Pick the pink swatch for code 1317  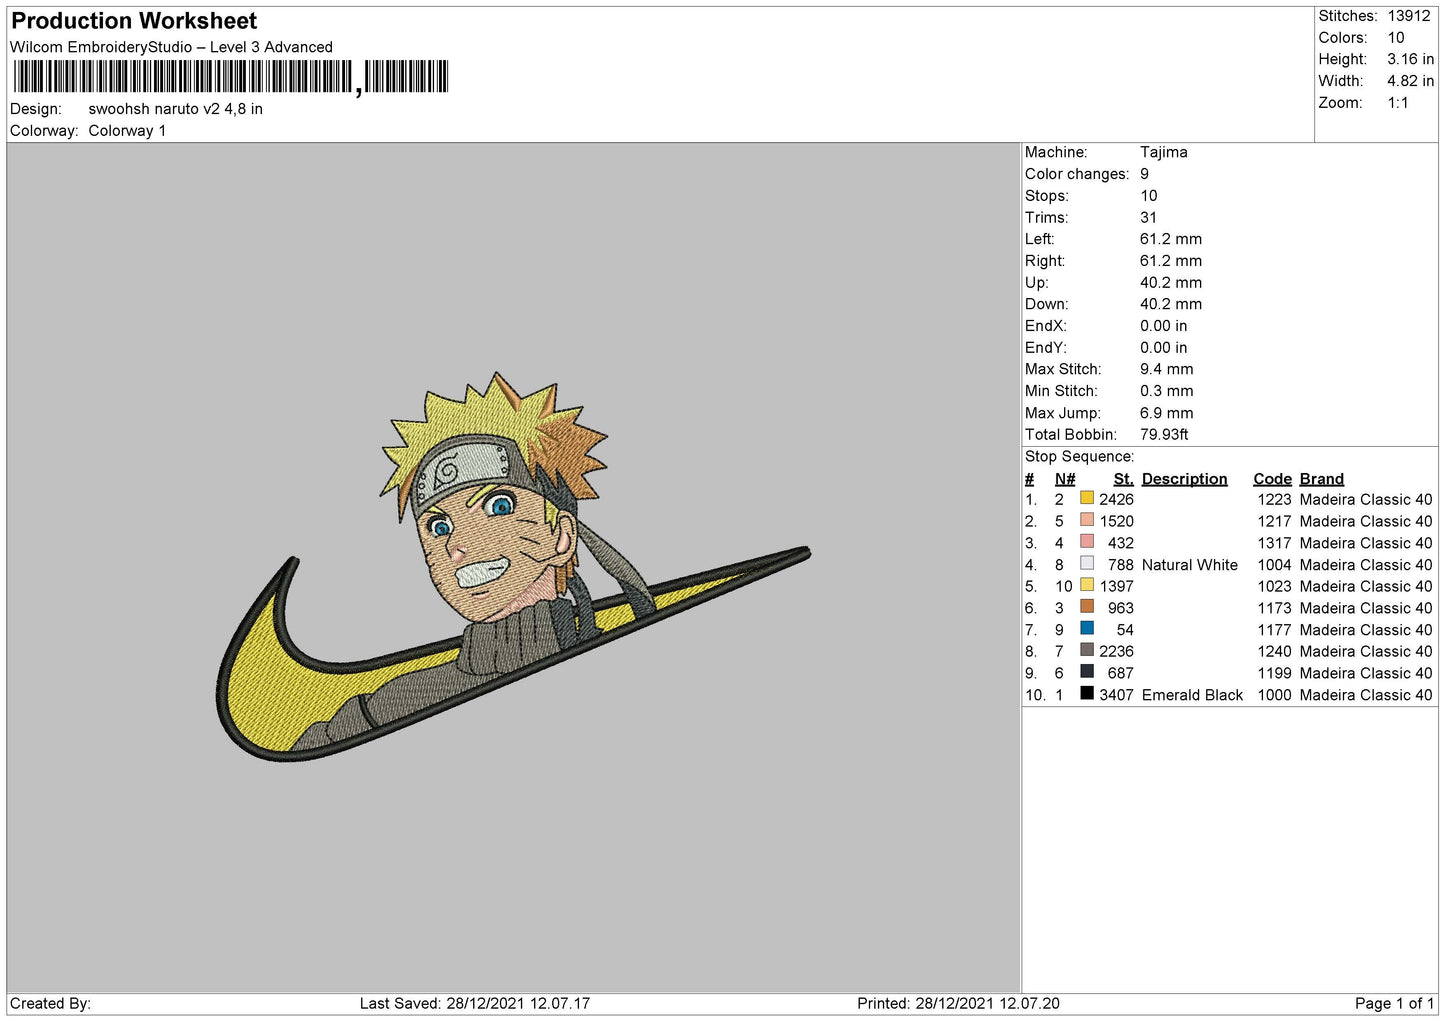point(1087,542)
